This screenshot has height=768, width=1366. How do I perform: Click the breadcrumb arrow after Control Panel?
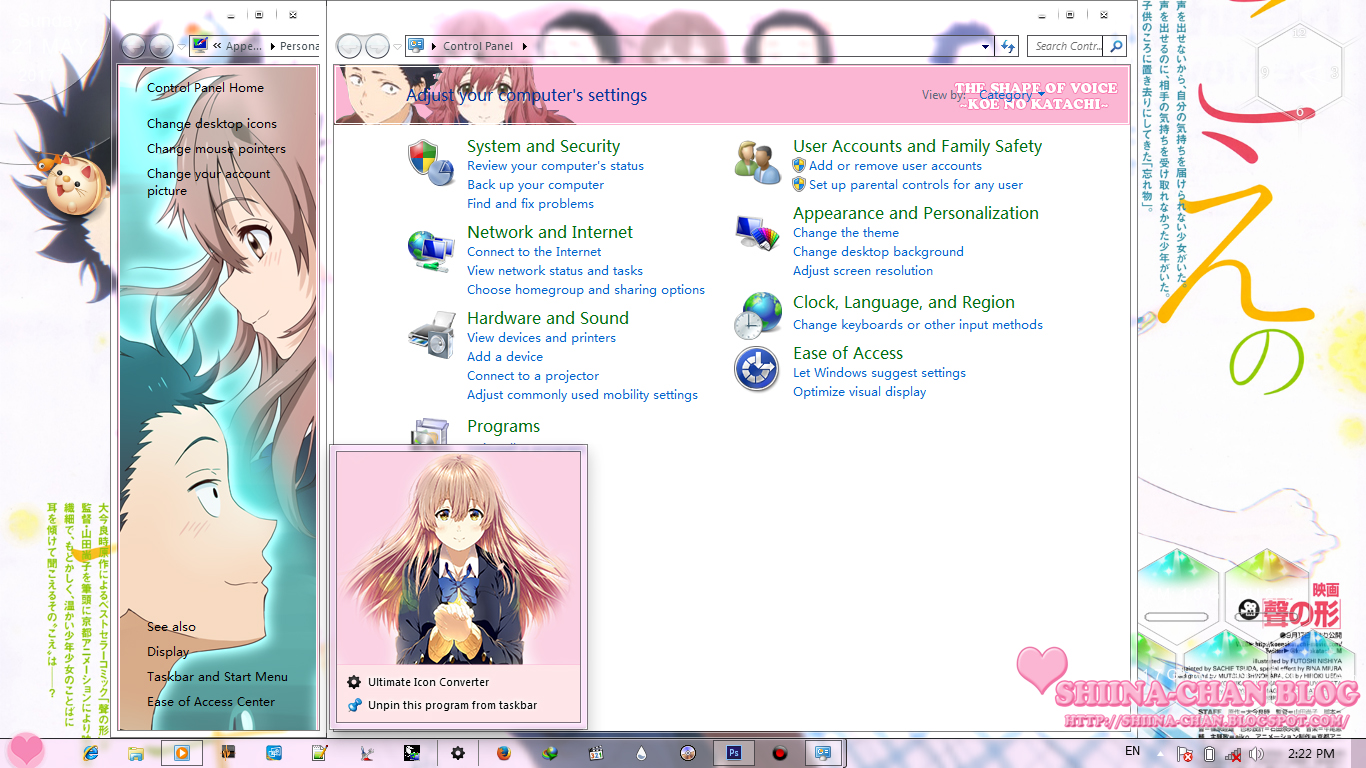pos(525,46)
